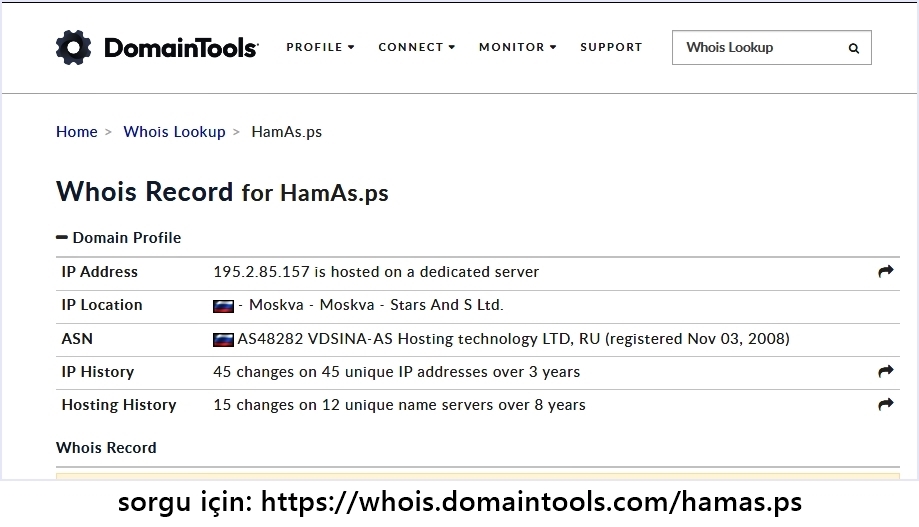The height and width of the screenshot is (527, 919).
Task: Click the flag icon in ASN row
Action: point(223,339)
